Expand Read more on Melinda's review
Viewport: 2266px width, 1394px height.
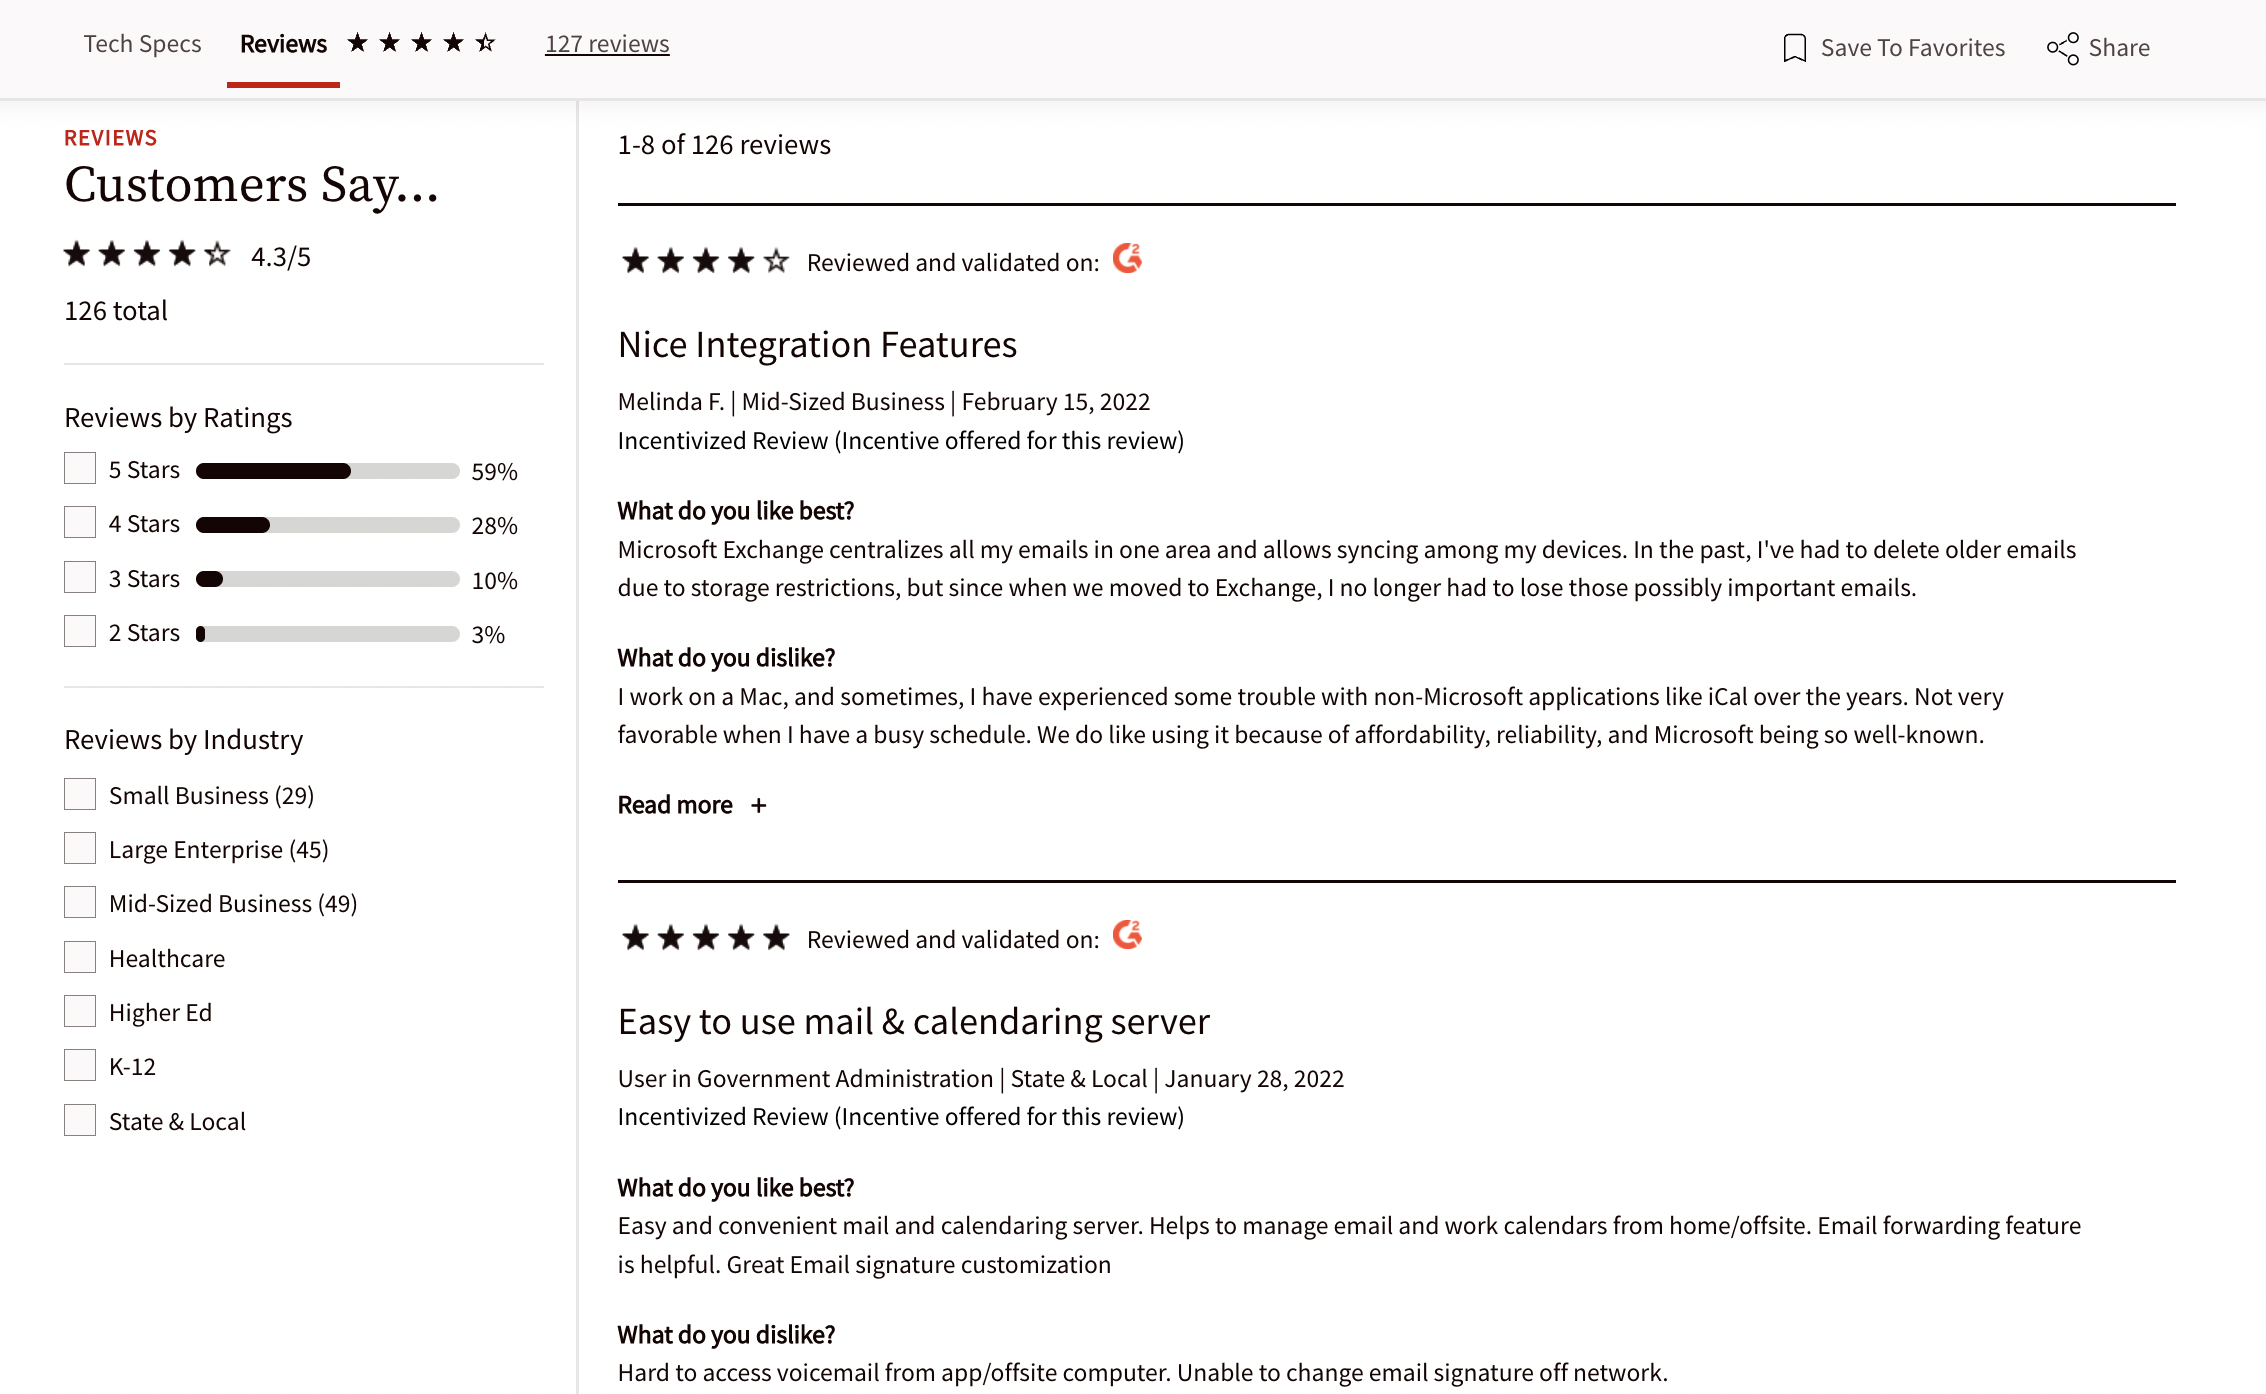point(692,805)
